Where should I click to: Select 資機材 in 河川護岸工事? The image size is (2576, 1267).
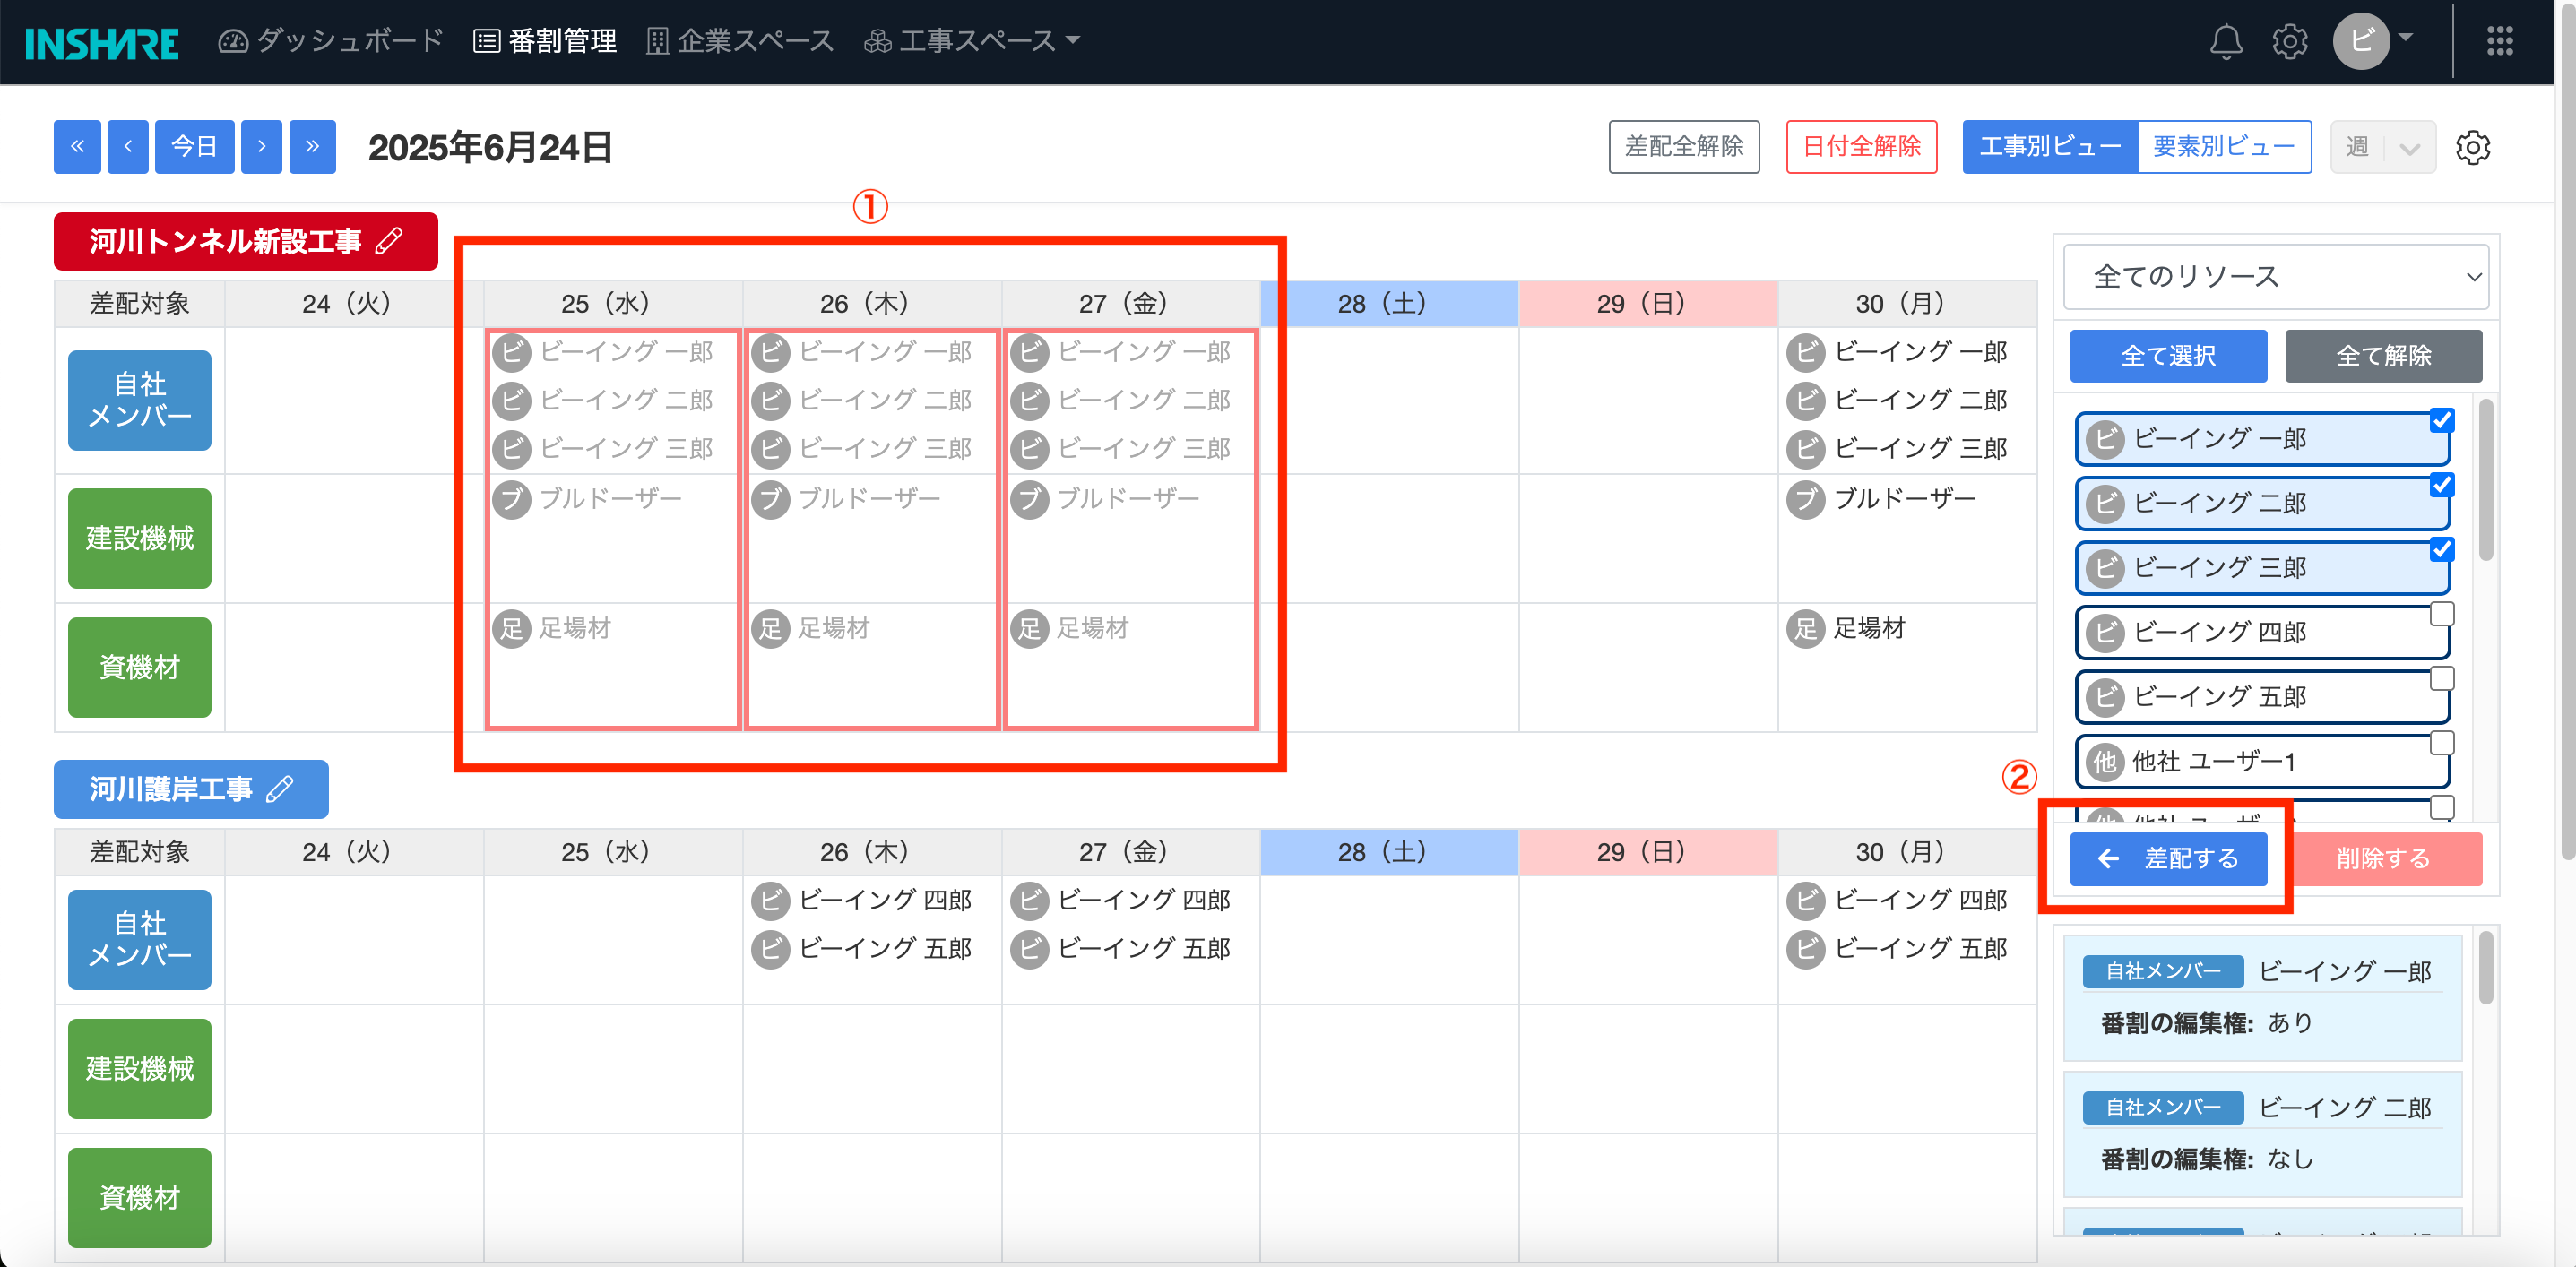coord(139,1197)
